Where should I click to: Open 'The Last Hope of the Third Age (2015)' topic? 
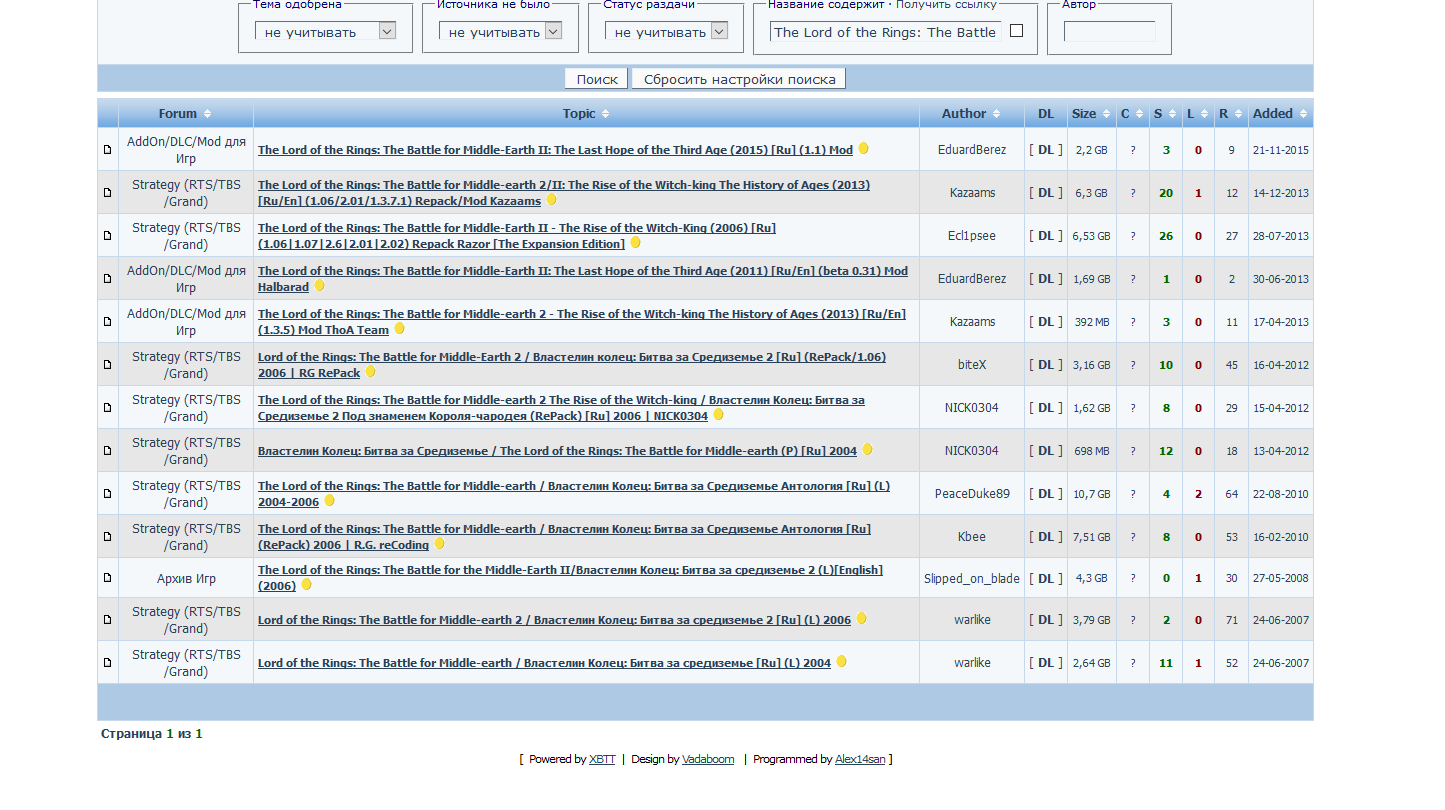tap(555, 150)
